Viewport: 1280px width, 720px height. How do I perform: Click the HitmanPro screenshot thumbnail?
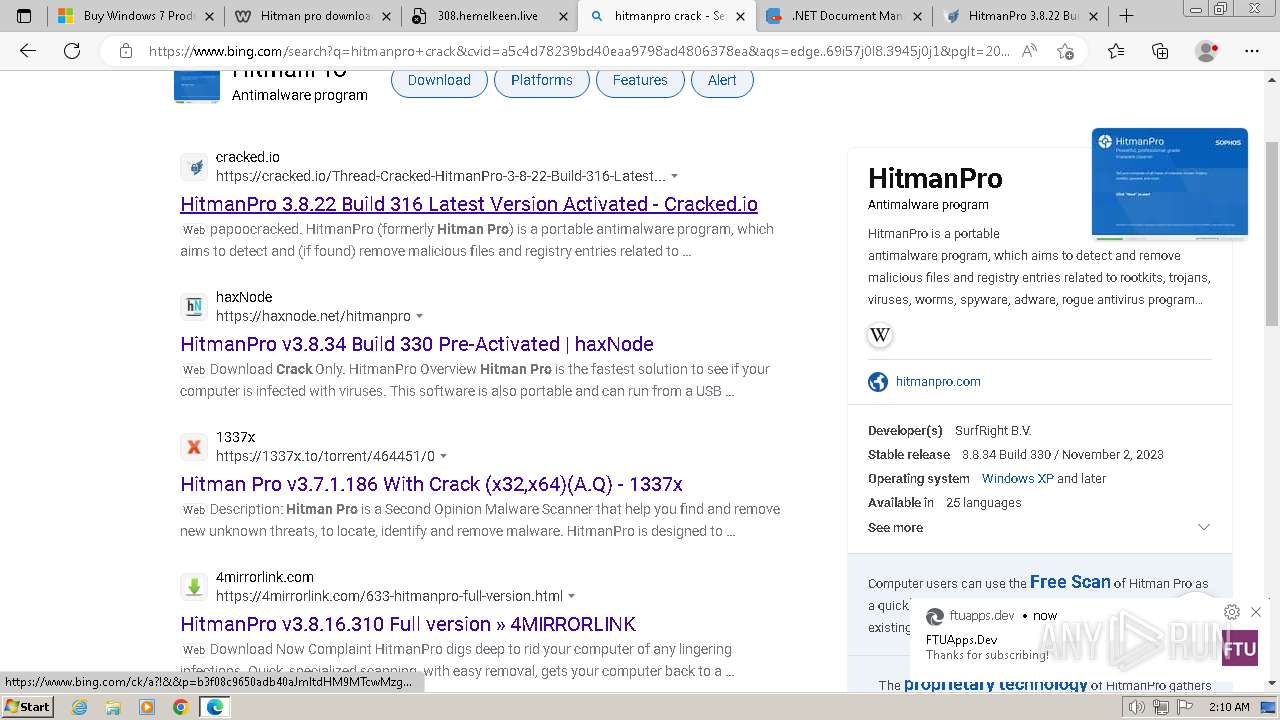point(1170,185)
